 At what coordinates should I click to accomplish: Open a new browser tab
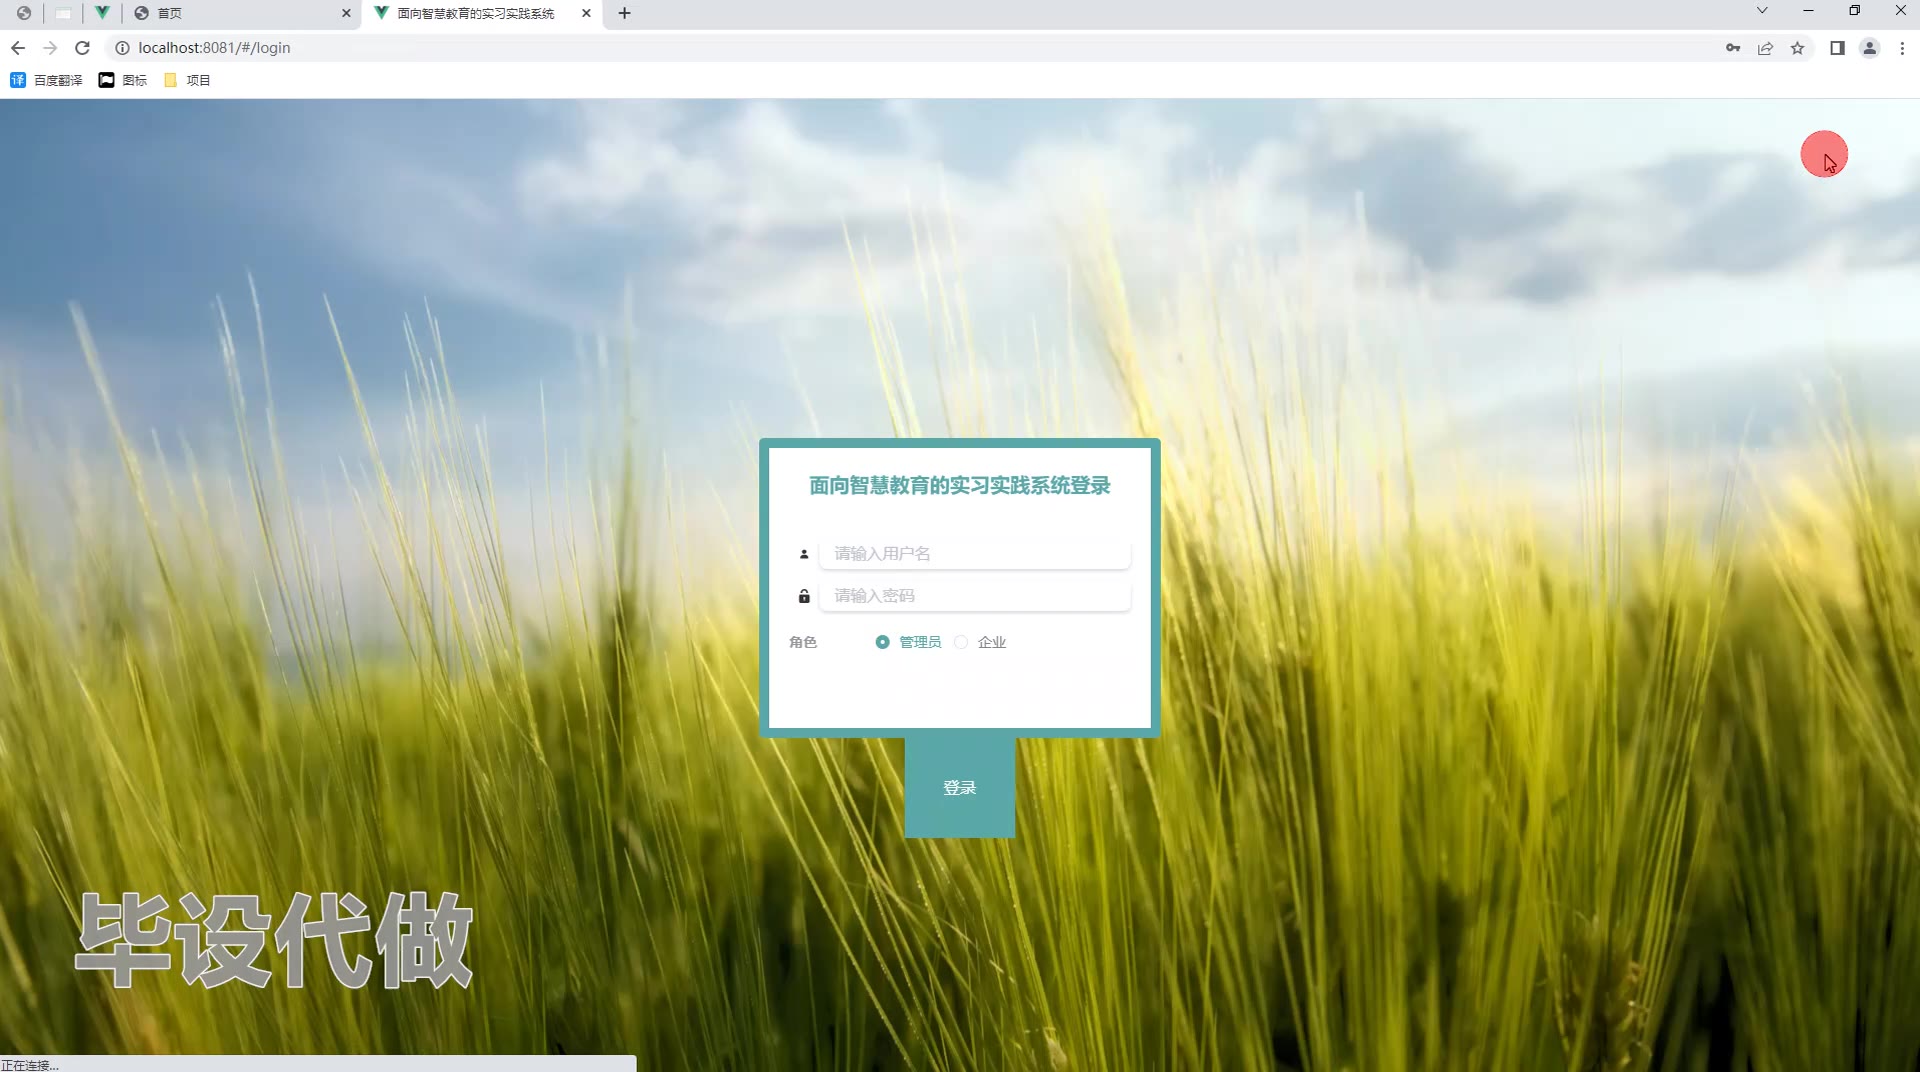coord(625,13)
